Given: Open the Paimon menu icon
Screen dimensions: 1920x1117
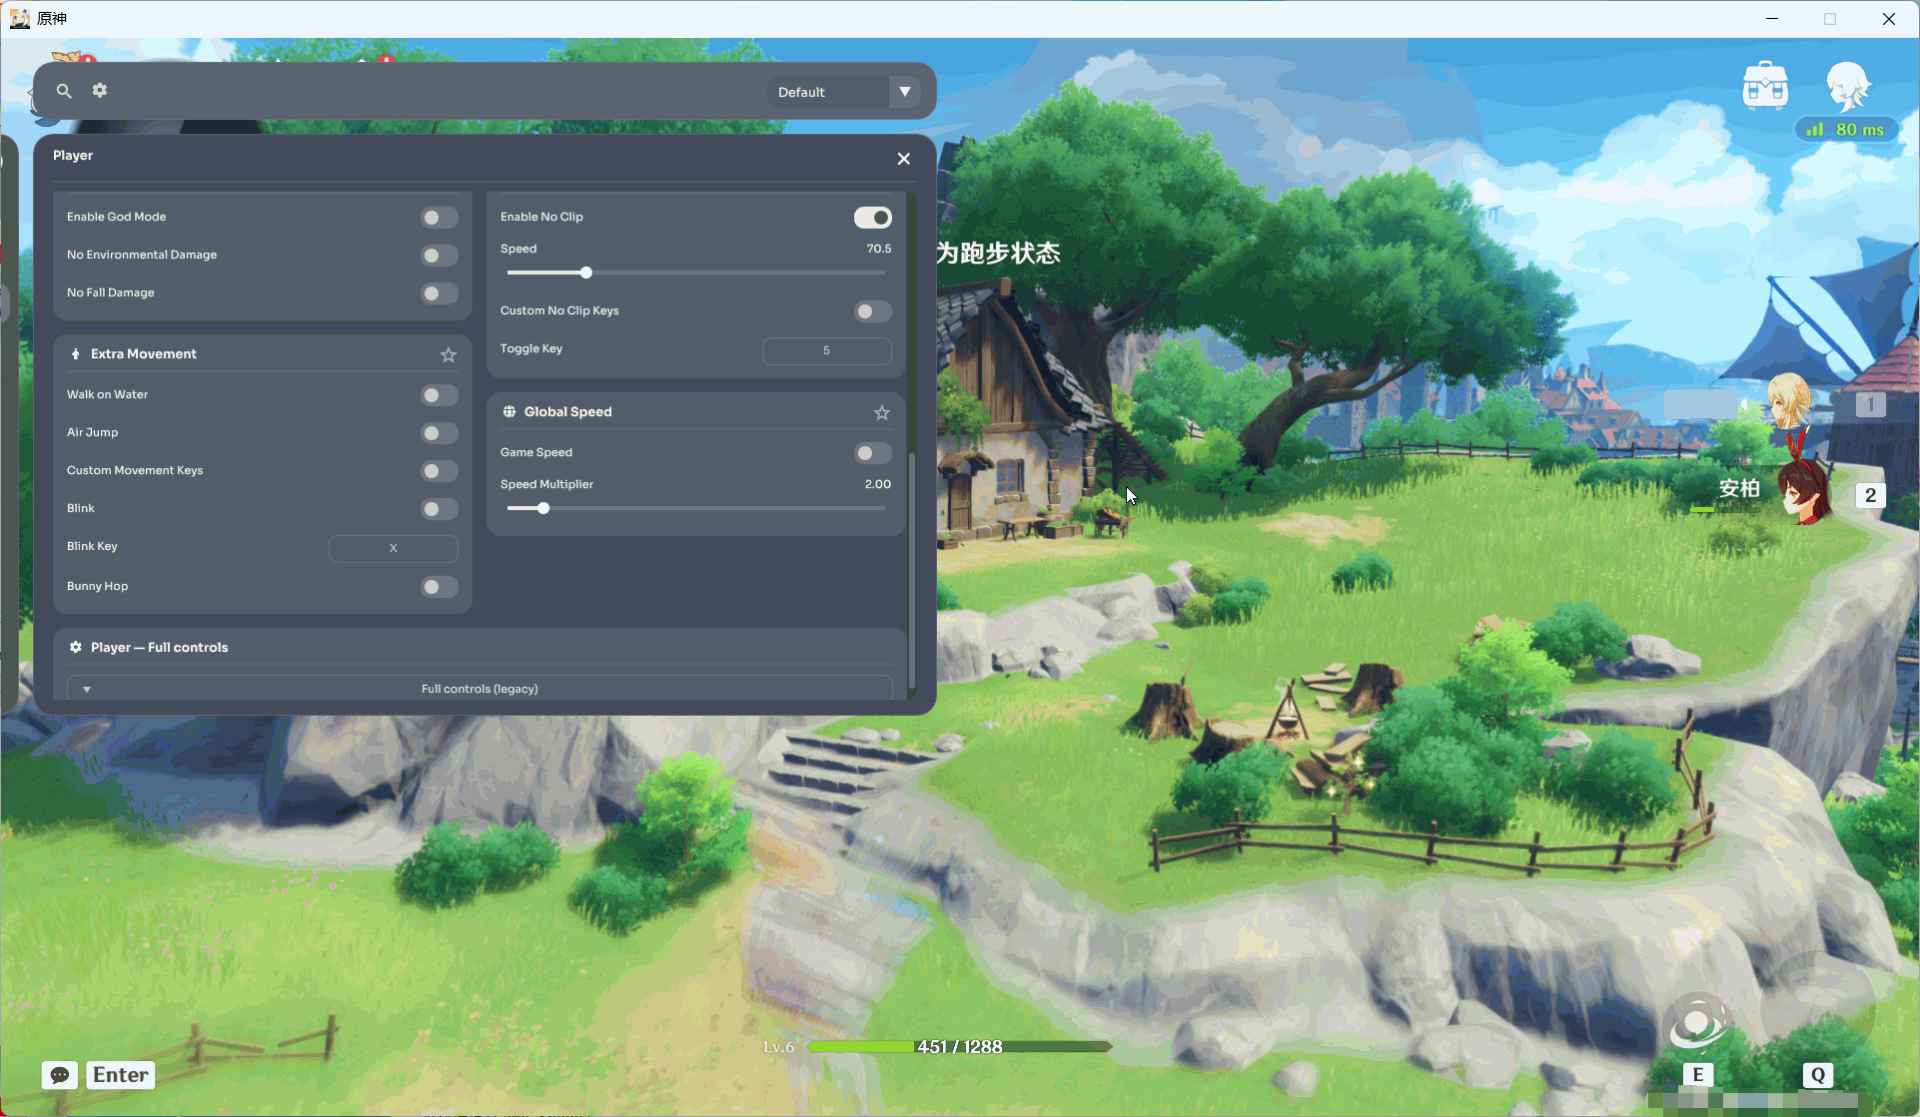Looking at the screenshot, I should (x=1848, y=86).
